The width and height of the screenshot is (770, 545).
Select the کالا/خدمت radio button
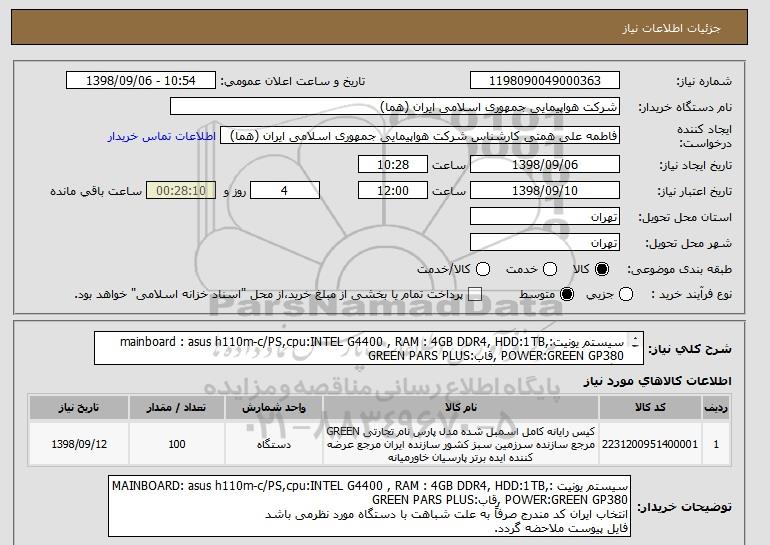click(483, 269)
